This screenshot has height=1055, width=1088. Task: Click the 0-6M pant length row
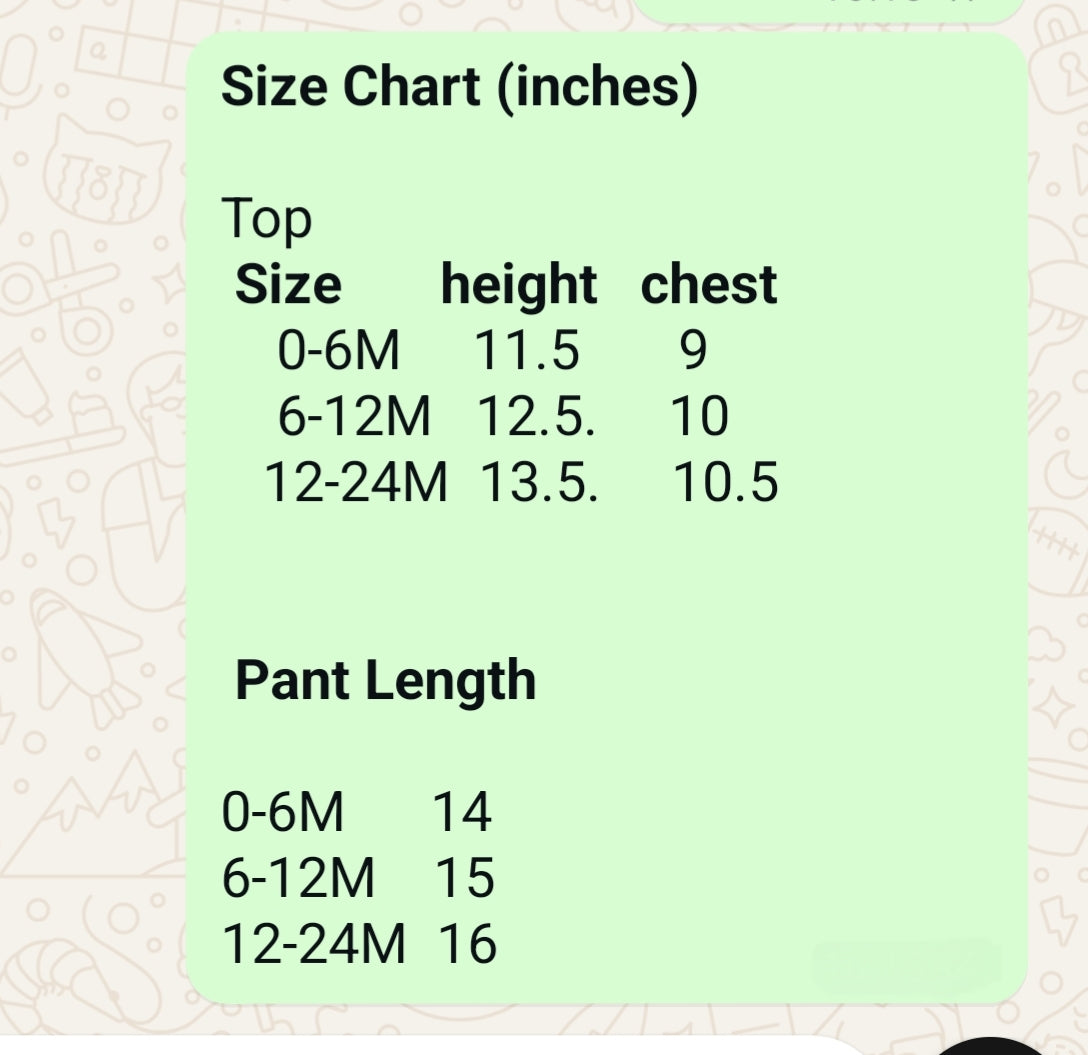tap(283, 812)
